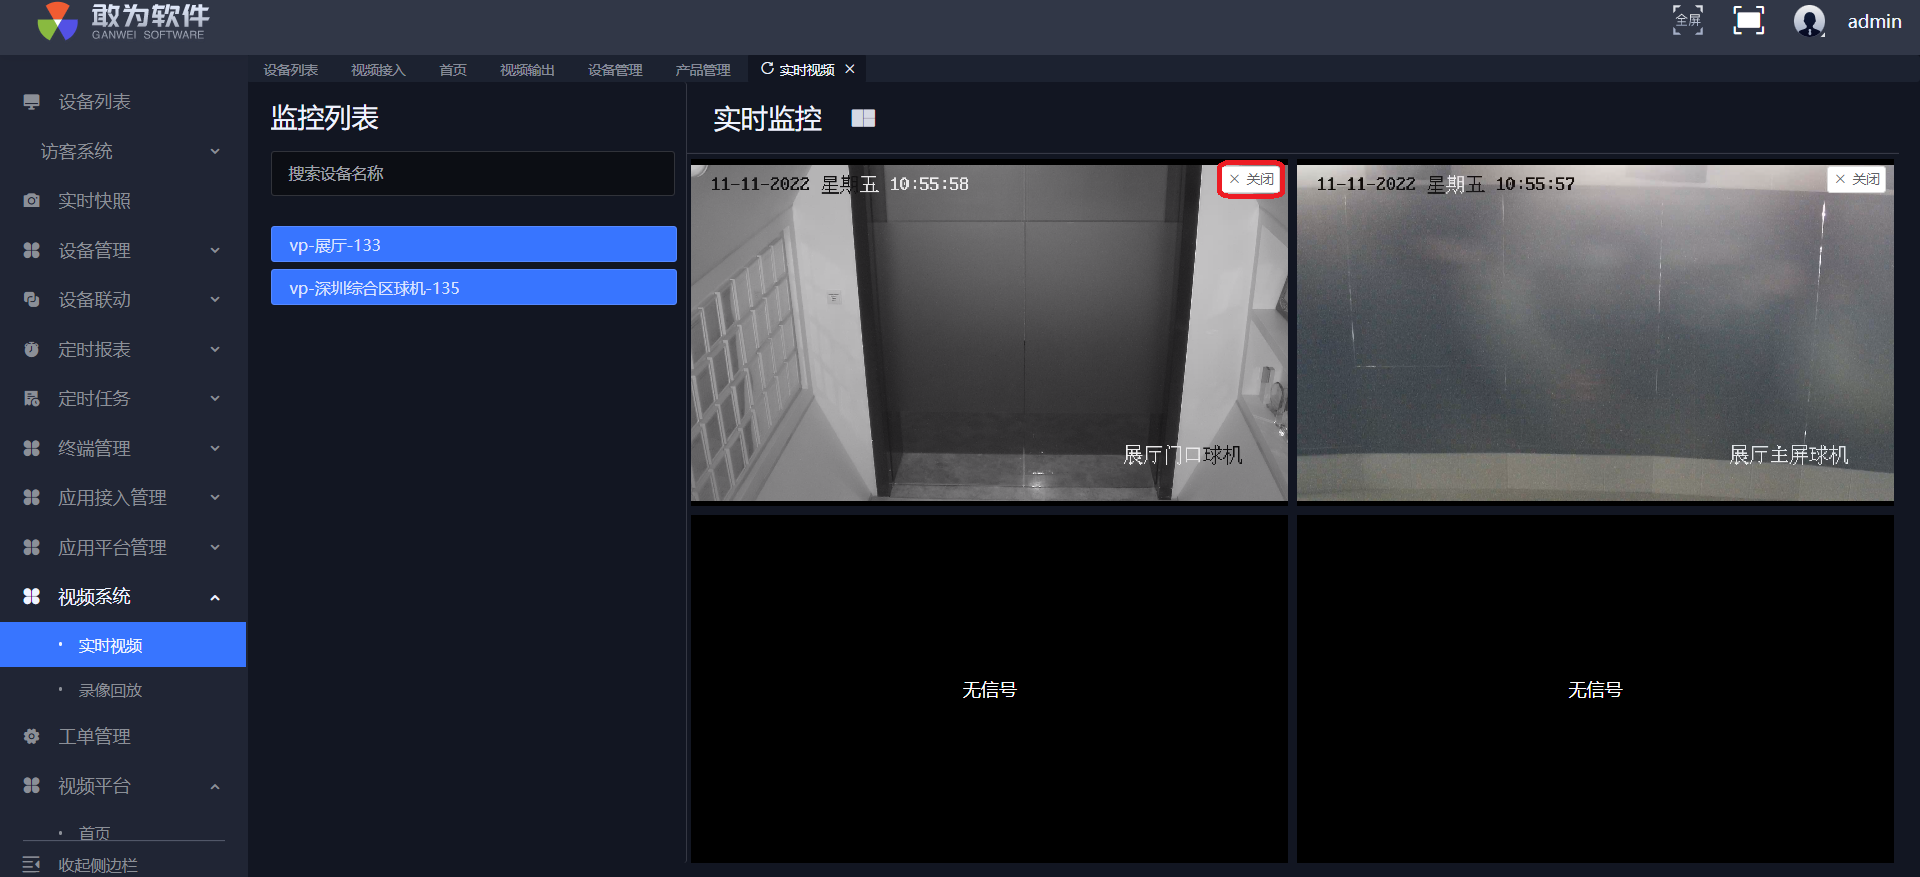Switch to the 产品管理 tab
This screenshot has width=1920, height=877.
(x=703, y=70)
